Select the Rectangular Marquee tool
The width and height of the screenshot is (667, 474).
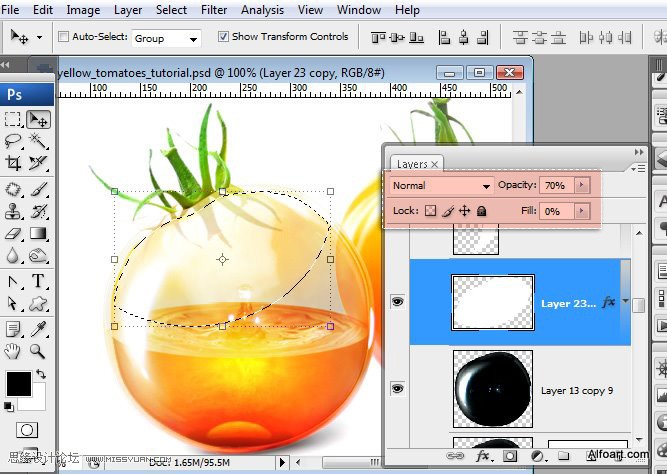pyautogui.click(x=13, y=119)
